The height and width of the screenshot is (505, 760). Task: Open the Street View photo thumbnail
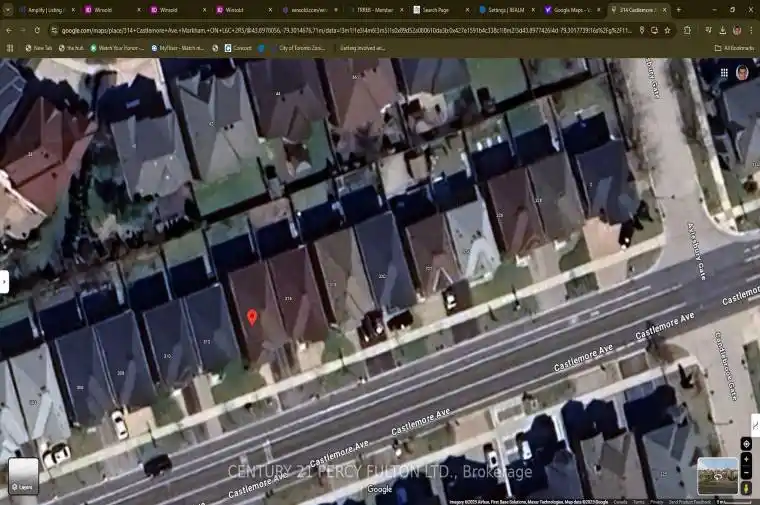717,476
